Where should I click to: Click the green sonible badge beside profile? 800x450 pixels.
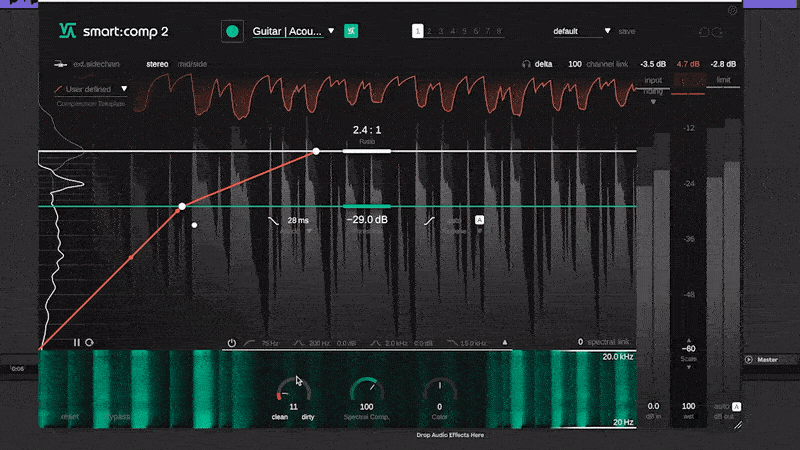(x=351, y=31)
